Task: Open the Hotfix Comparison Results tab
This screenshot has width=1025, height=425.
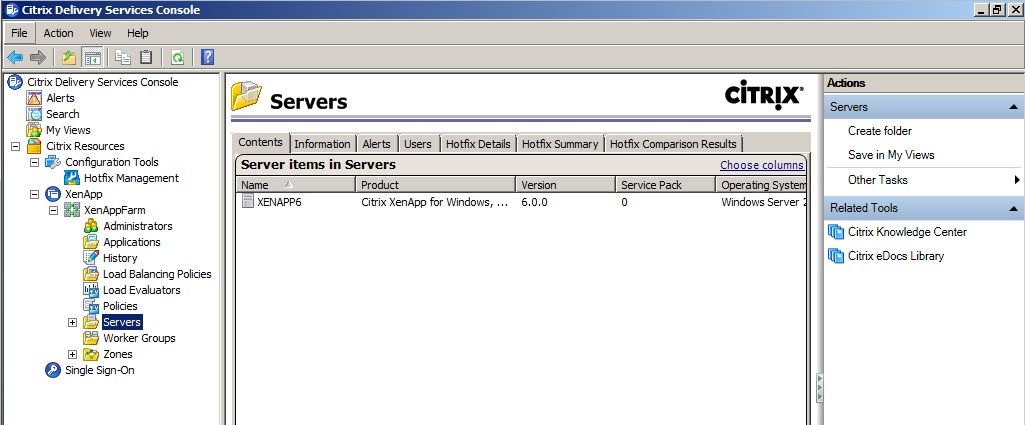Action: click(x=673, y=144)
